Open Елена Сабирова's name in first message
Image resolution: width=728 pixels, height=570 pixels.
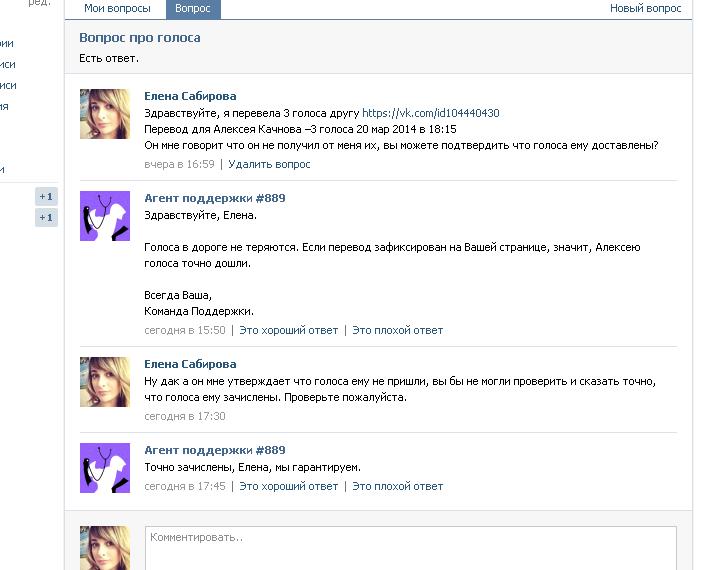tap(190, 96)
